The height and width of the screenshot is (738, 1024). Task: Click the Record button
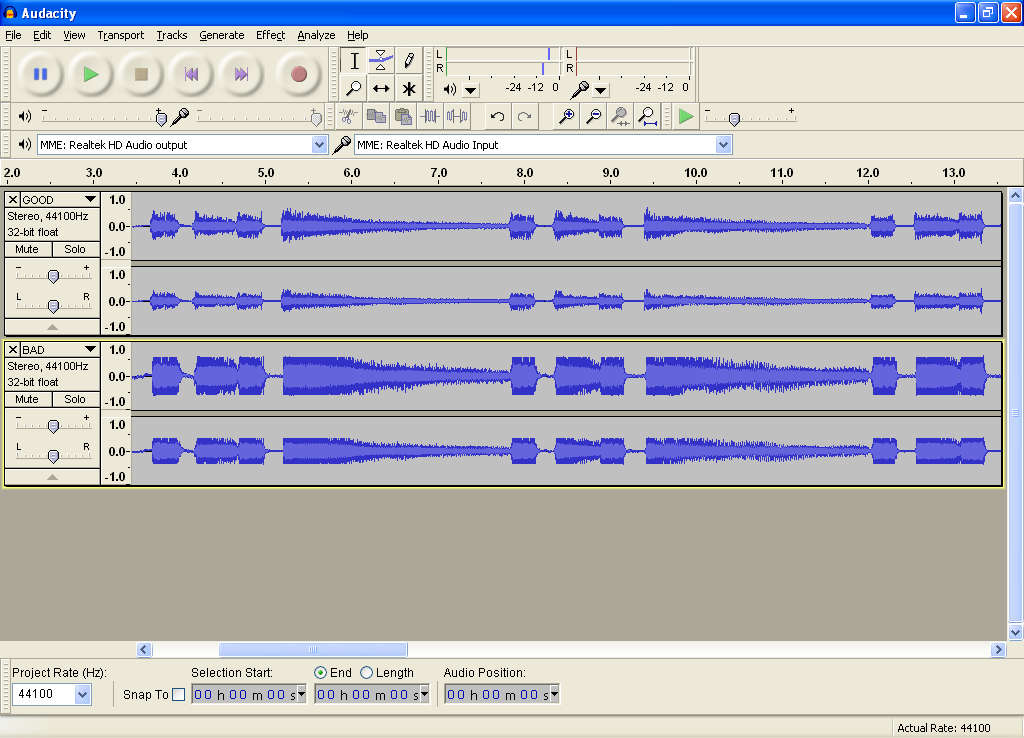(298, 74)
